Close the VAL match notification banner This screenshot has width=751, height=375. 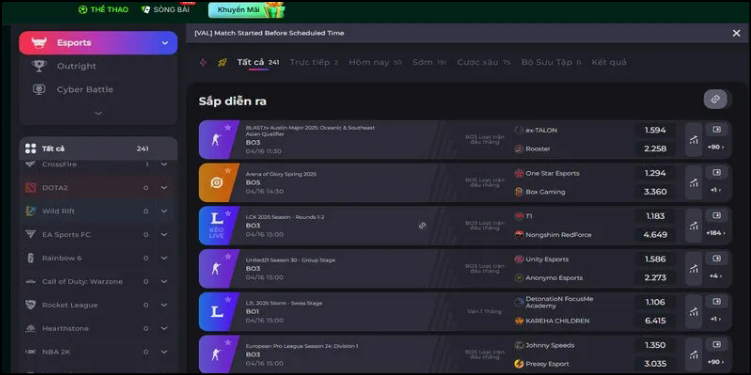tap(736, 33)
